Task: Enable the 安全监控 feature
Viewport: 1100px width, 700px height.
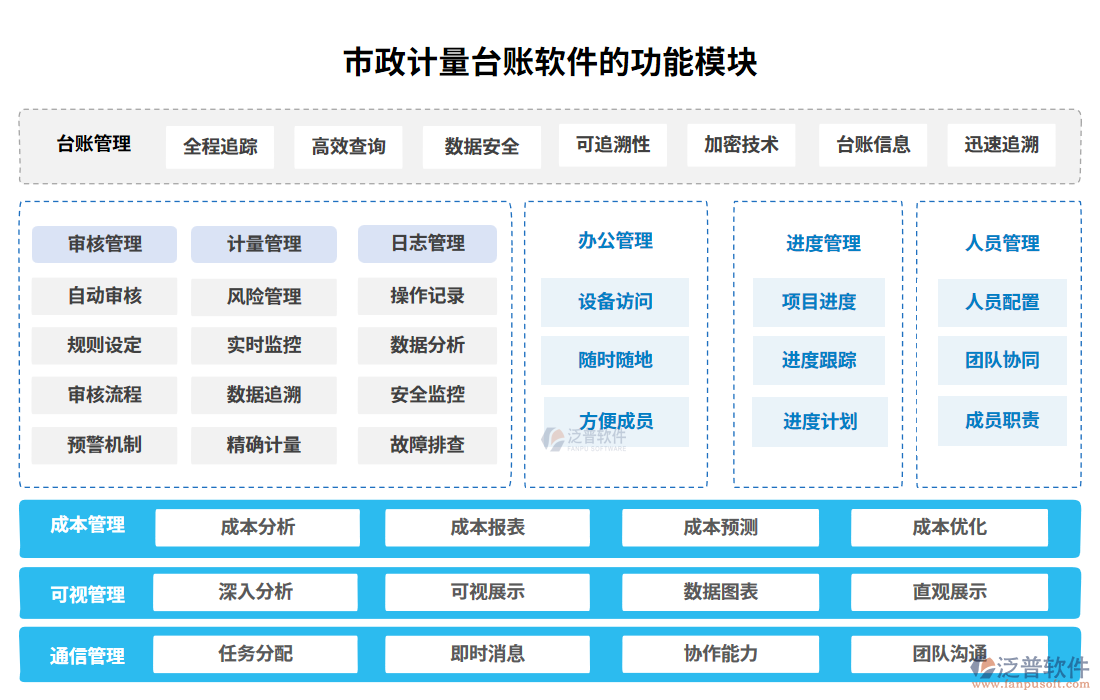Action: coord(426,395)
